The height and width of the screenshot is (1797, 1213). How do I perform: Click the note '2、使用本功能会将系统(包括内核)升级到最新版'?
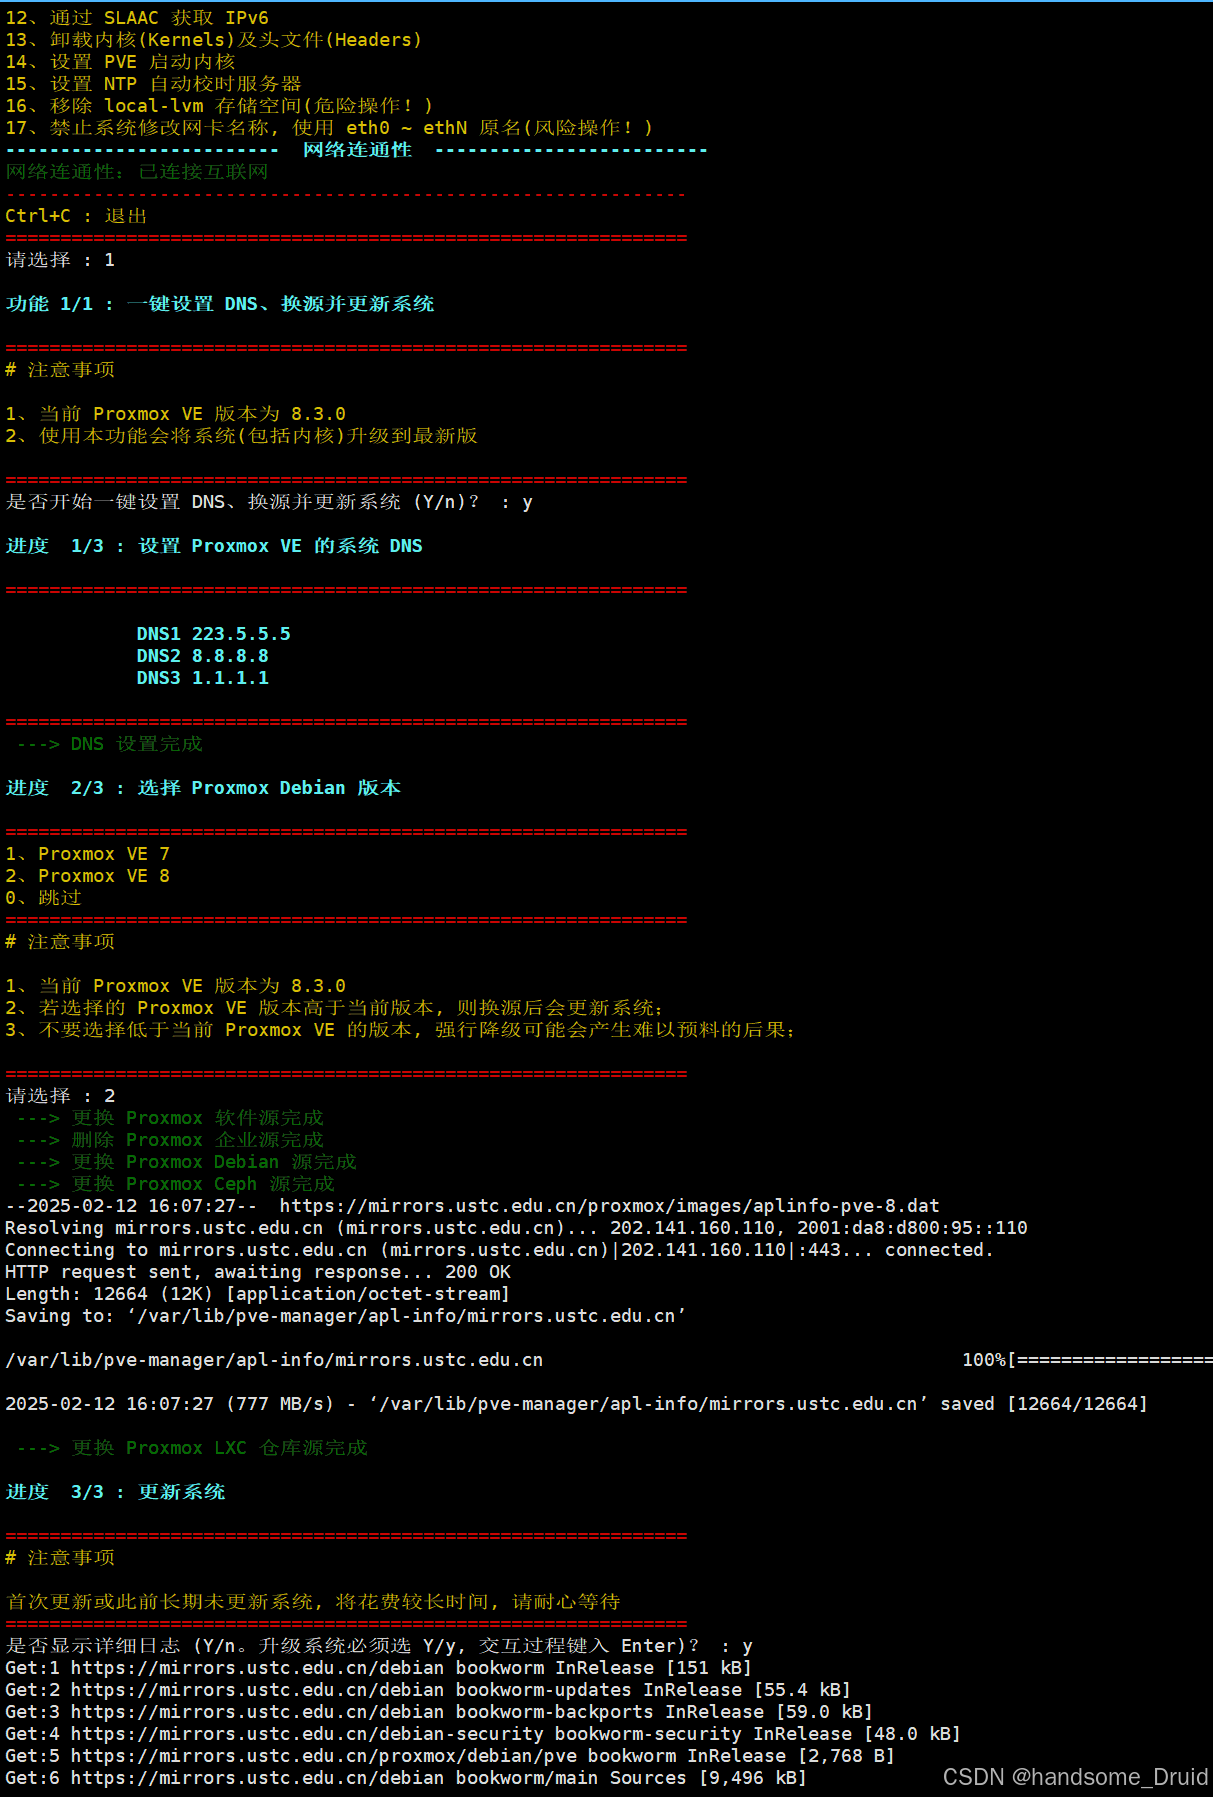click(241, 436)
